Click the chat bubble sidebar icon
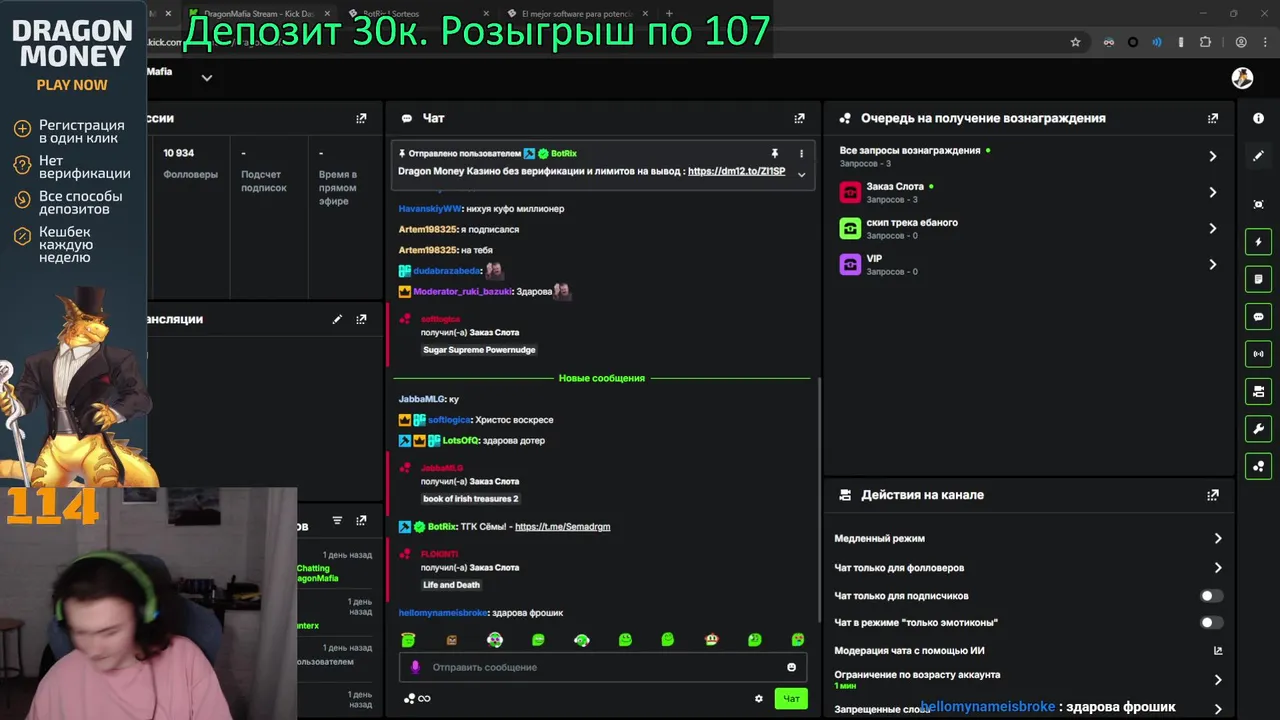Image resolution: width=1280 pixels, height=720 pixels. coord(1259,316)
